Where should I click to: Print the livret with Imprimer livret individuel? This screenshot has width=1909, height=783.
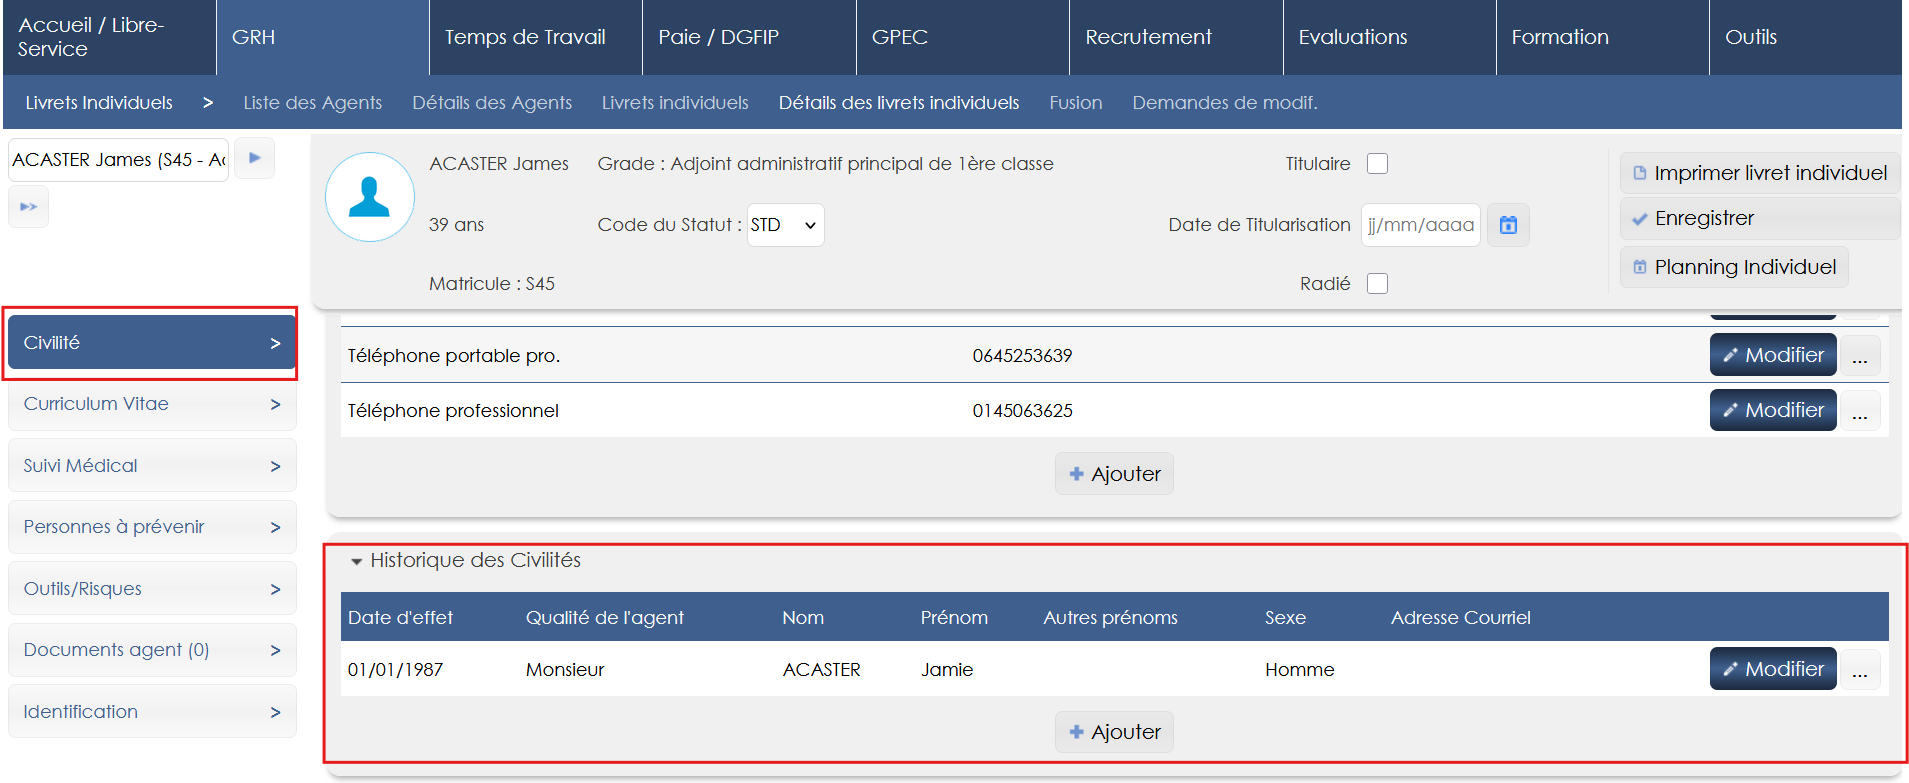click(1759, 173)
